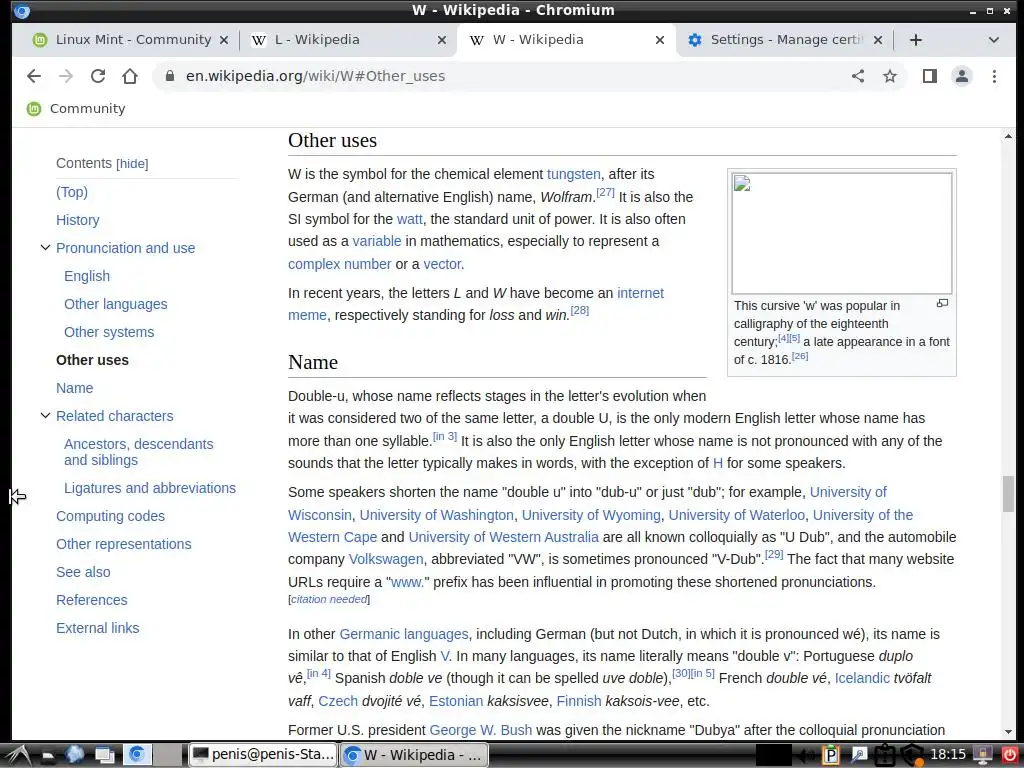Image resolution: width=1024 pixels, height=768 pixels.
Task: Open citation needed note link
Action: [x=329, y=600]
